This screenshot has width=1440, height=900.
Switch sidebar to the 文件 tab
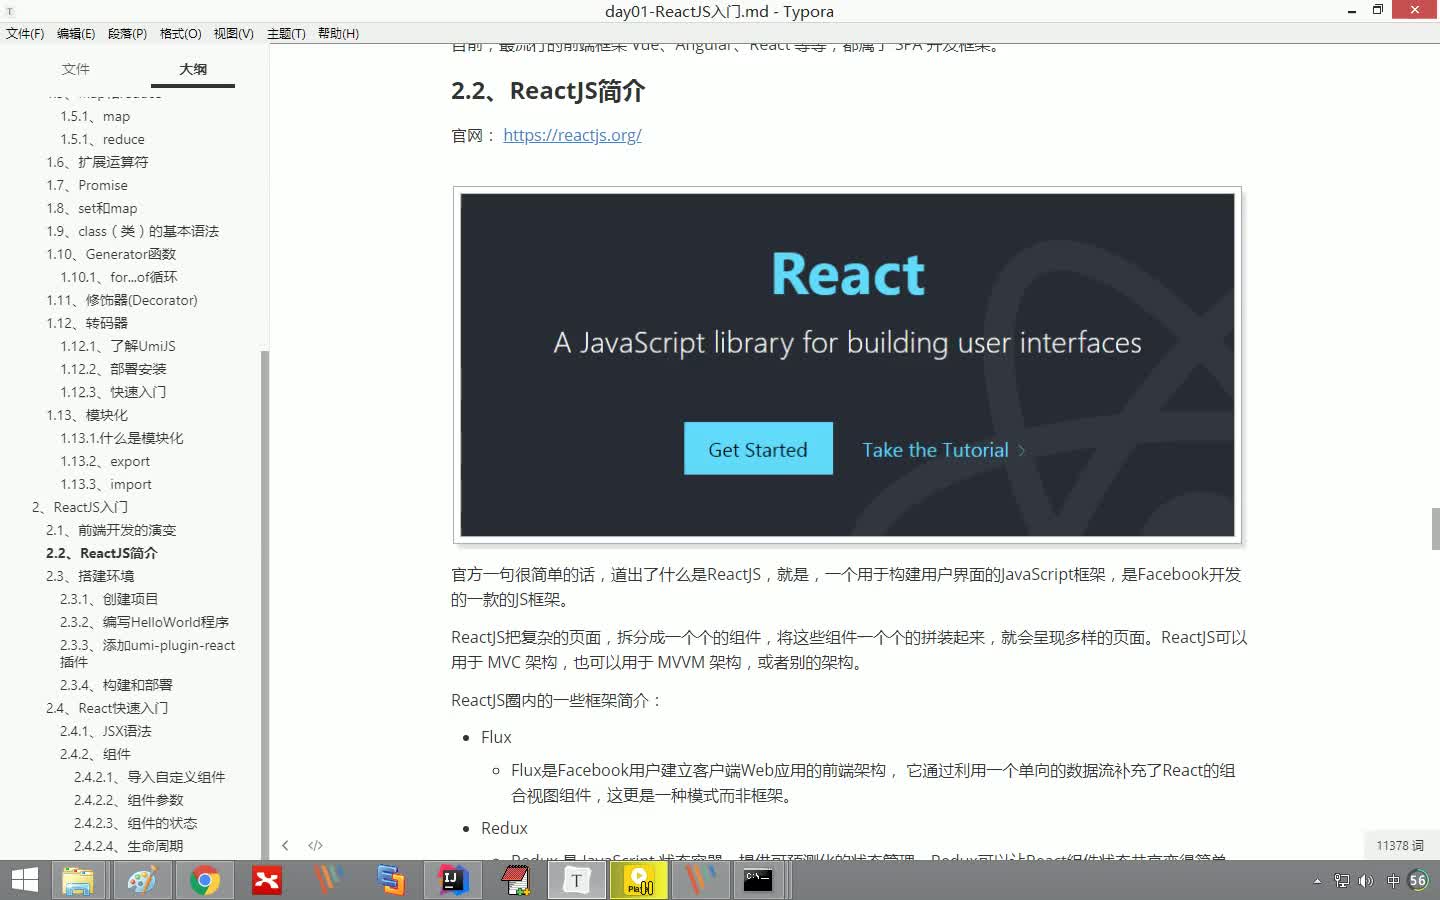click(75, 69)
